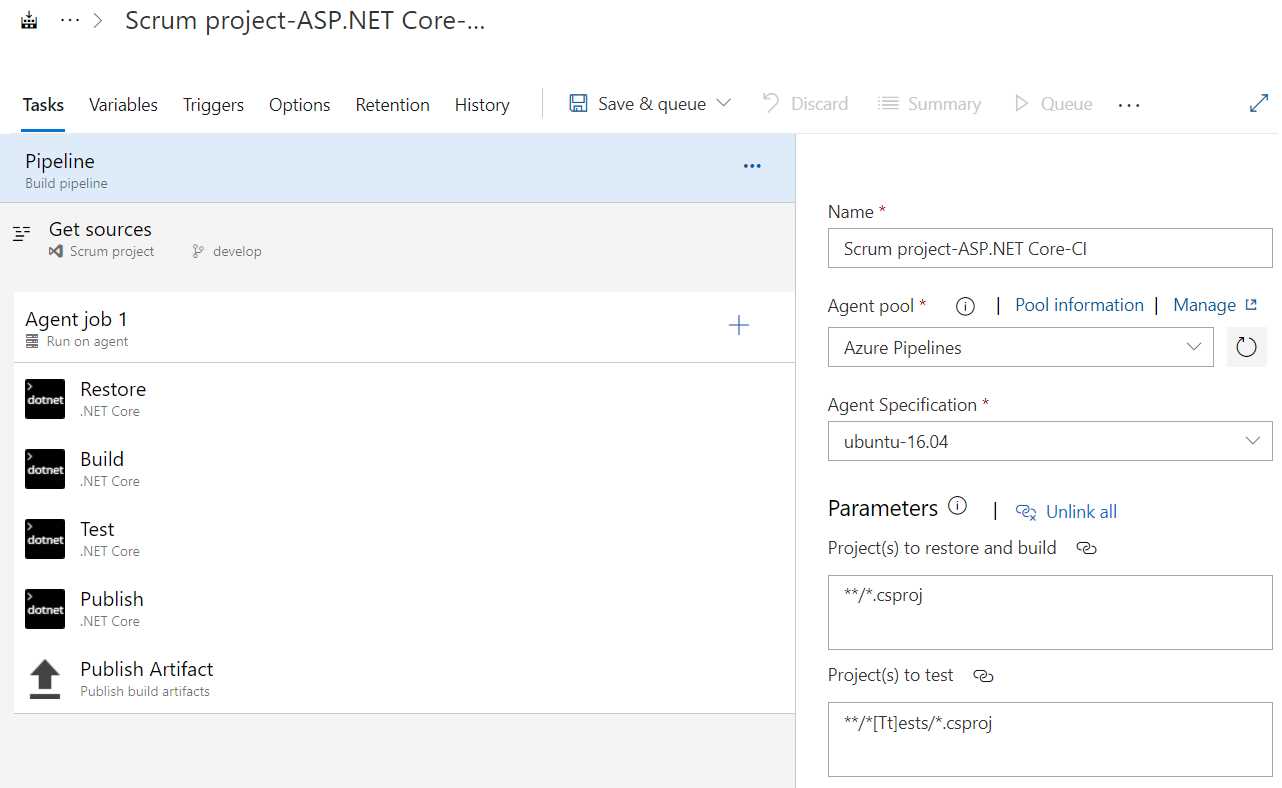Click the Publish Artifact upload arrow icon
The height and width of the screenshot is (788, 1282).
[x=44, y=677]
